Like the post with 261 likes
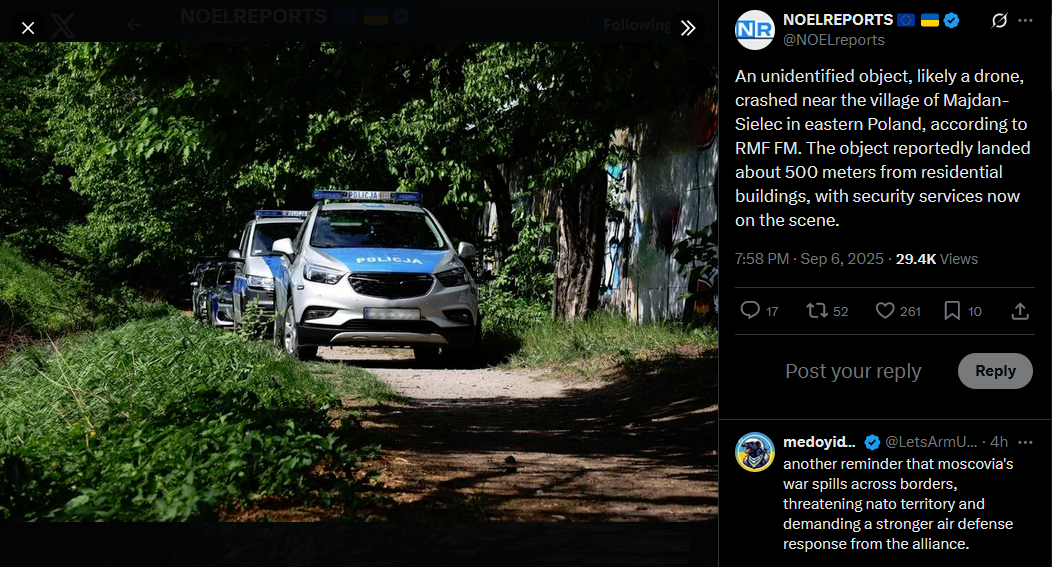This screenshot has height=567, width=1052. coord(898,311)
